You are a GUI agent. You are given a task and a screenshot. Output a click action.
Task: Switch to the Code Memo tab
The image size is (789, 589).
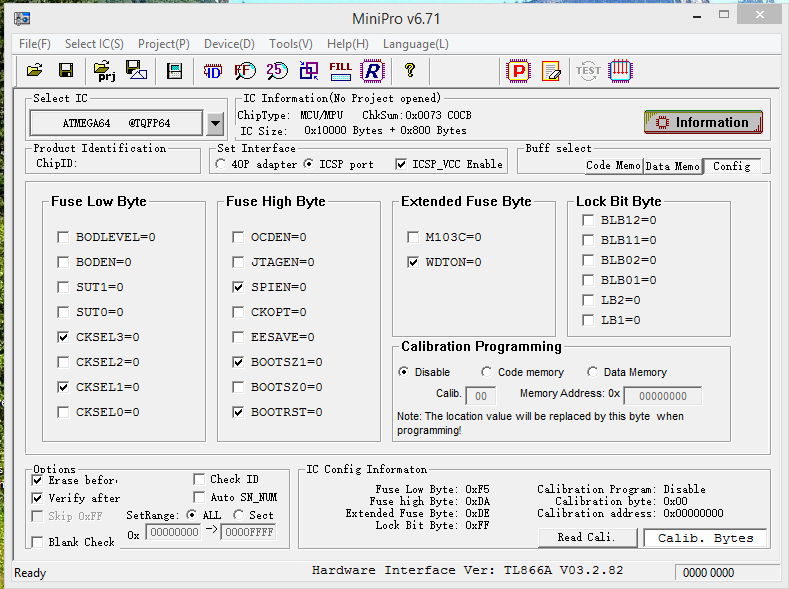(x=612, y=166)
